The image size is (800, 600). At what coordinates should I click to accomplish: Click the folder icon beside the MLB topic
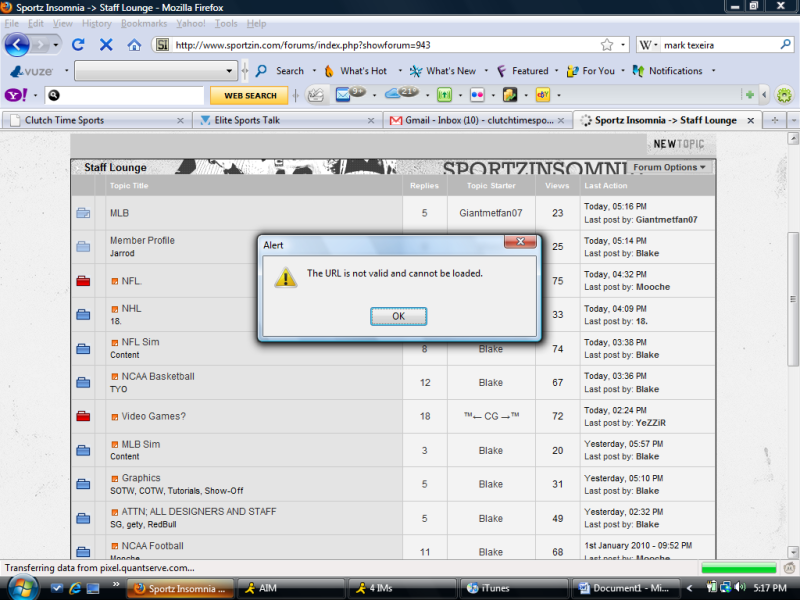83,213
